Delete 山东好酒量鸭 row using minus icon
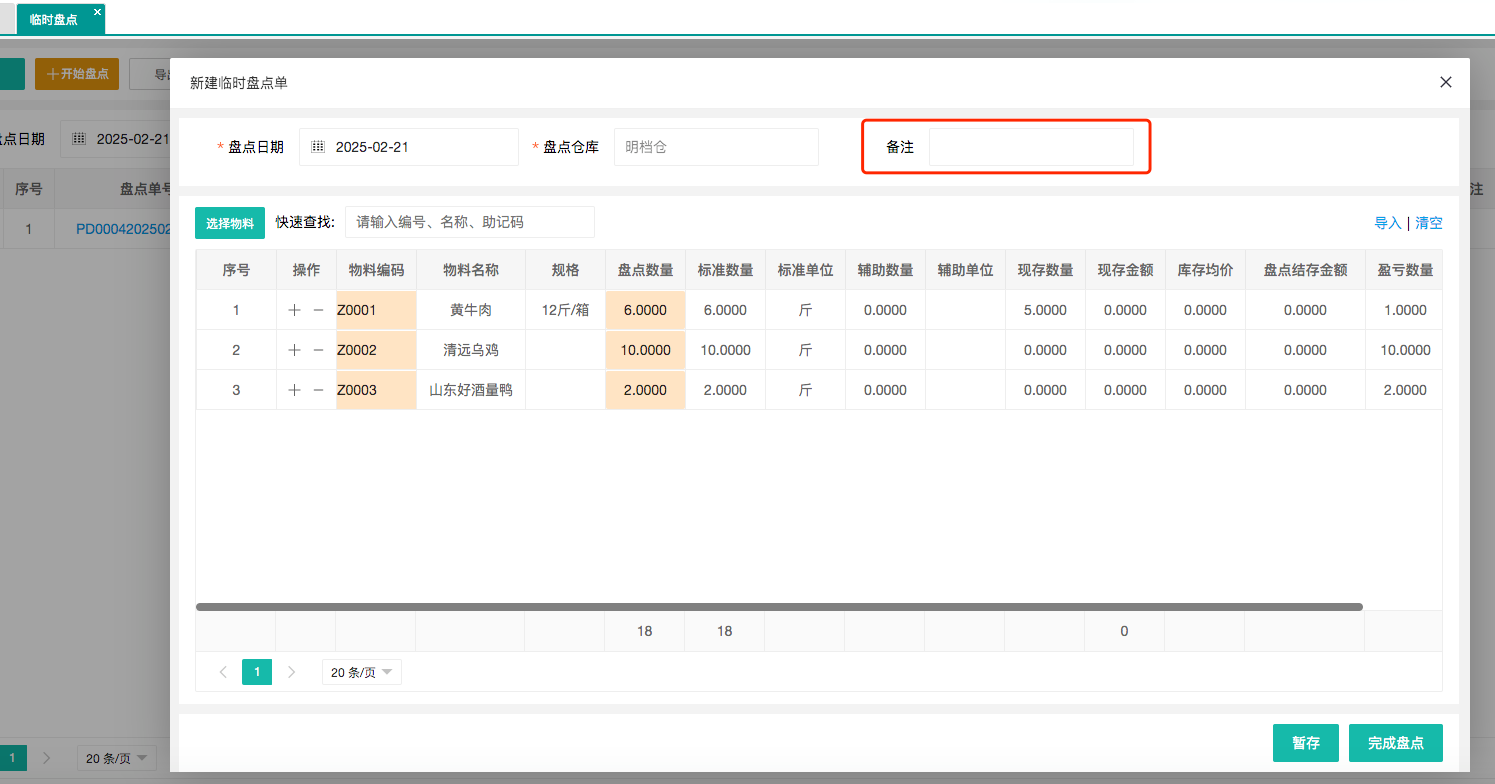 (x=318, y=390)
